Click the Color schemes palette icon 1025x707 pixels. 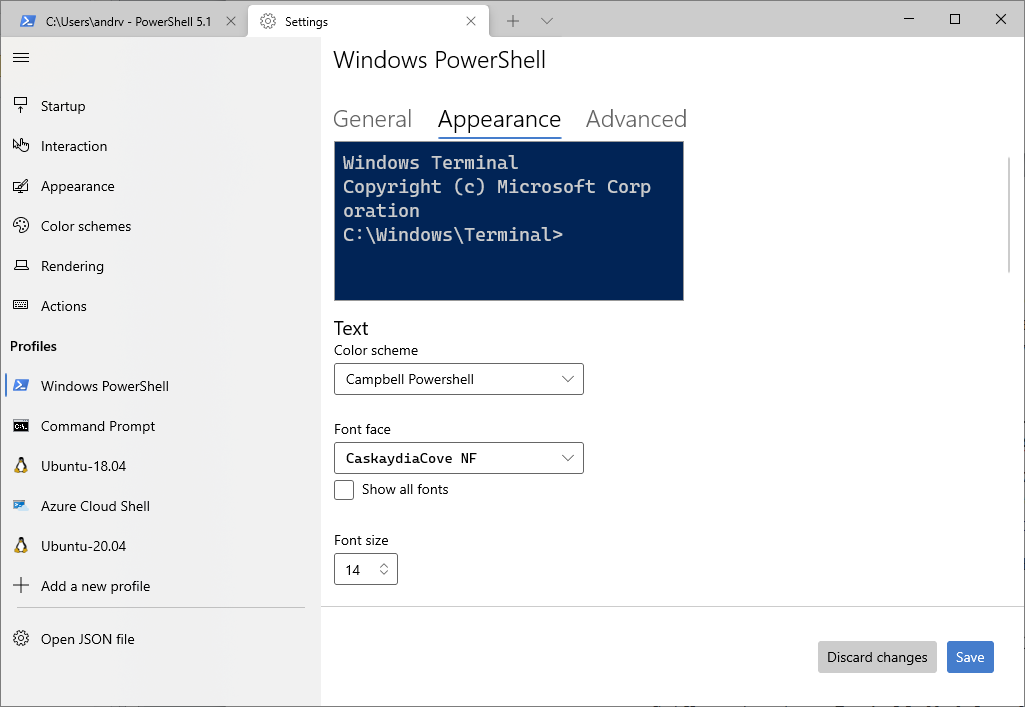(21, 225)
